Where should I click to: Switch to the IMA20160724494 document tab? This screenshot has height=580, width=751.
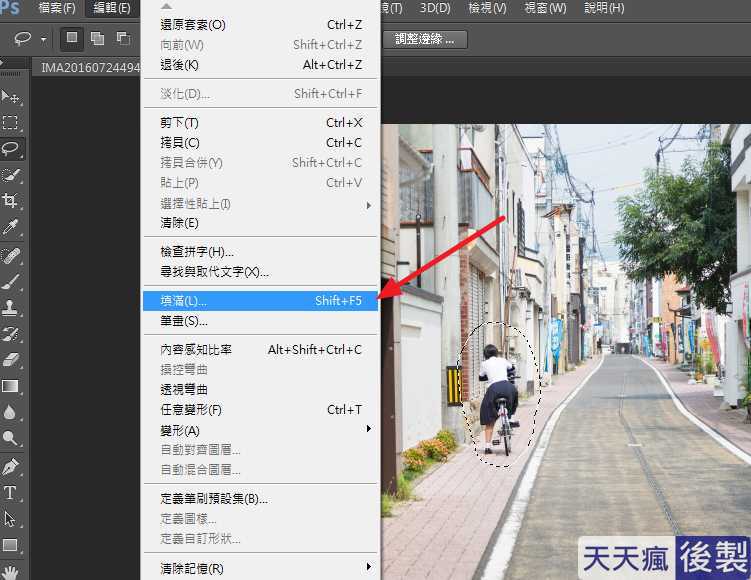86,67
